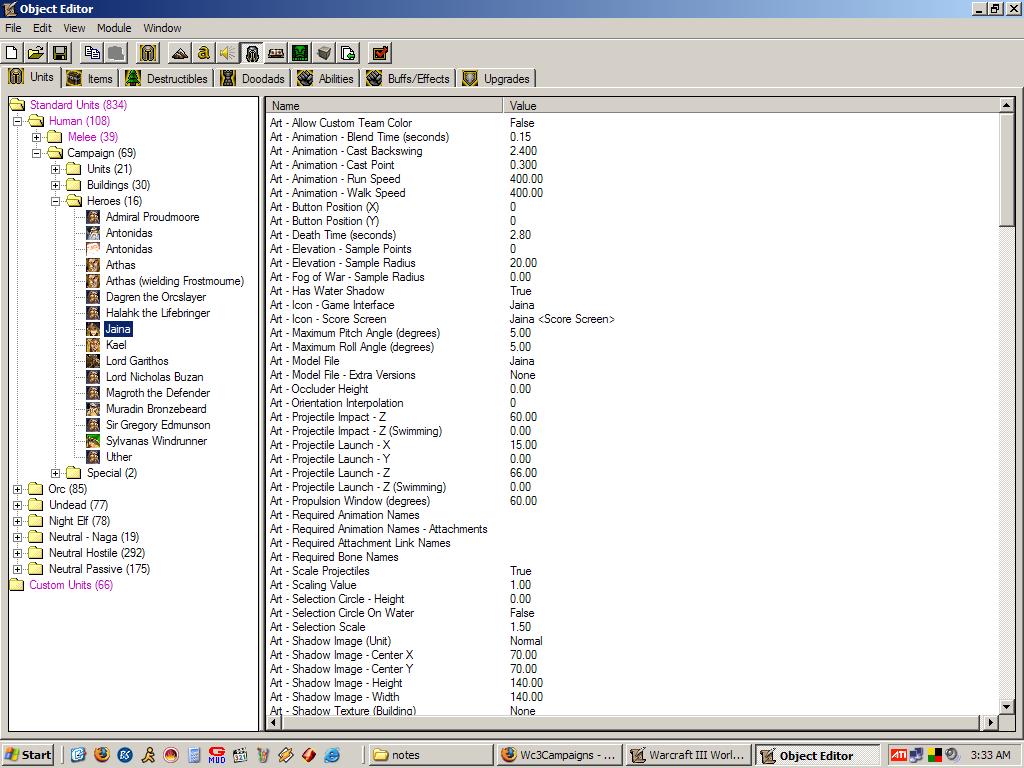Collapse the Human (108) folder

point(18,121)
